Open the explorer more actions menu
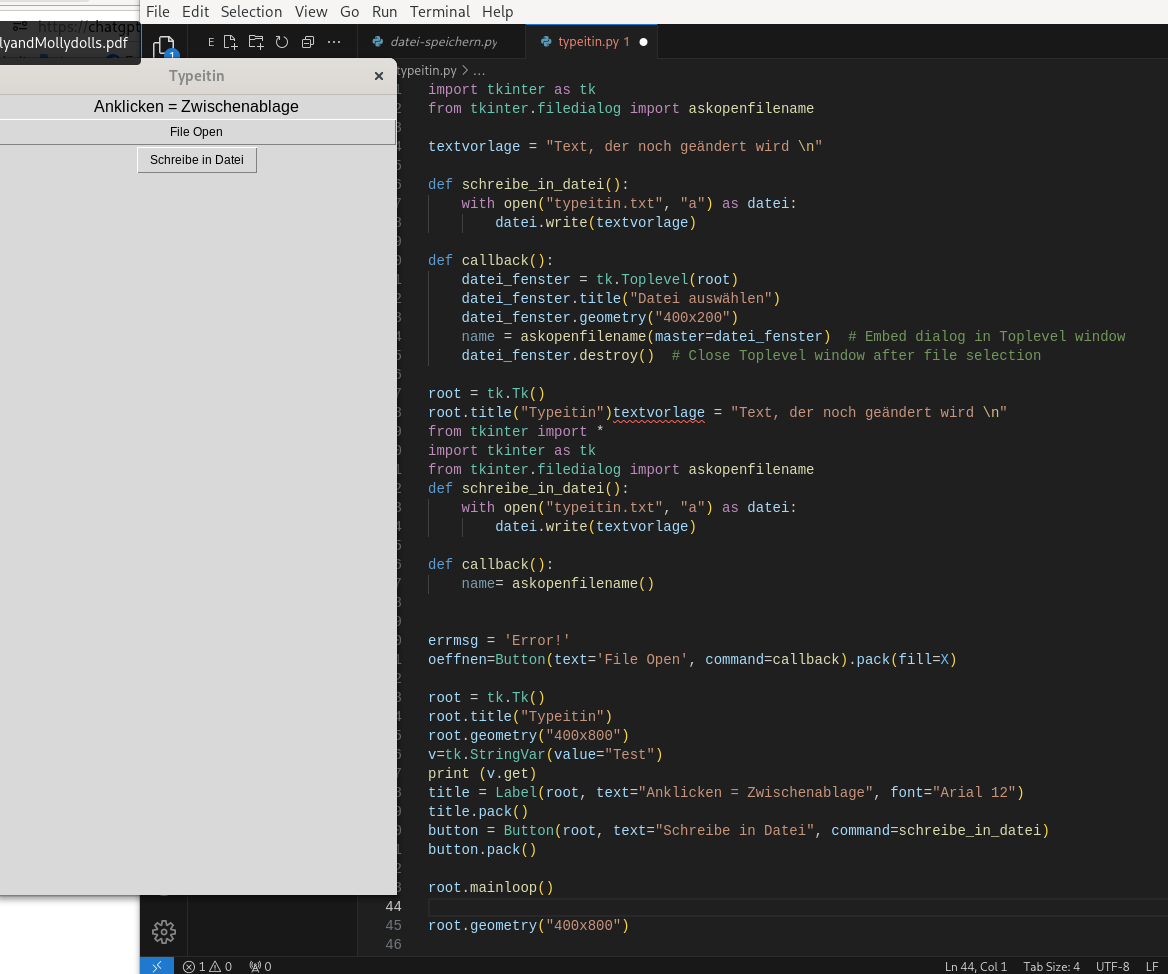 [334, 42]
